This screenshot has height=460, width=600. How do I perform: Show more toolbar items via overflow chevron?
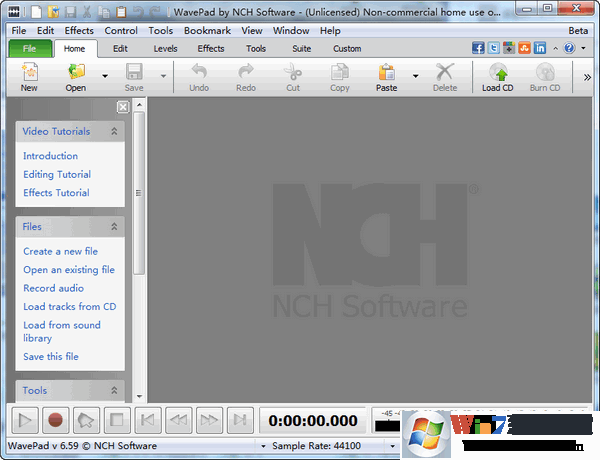point(587,76)
